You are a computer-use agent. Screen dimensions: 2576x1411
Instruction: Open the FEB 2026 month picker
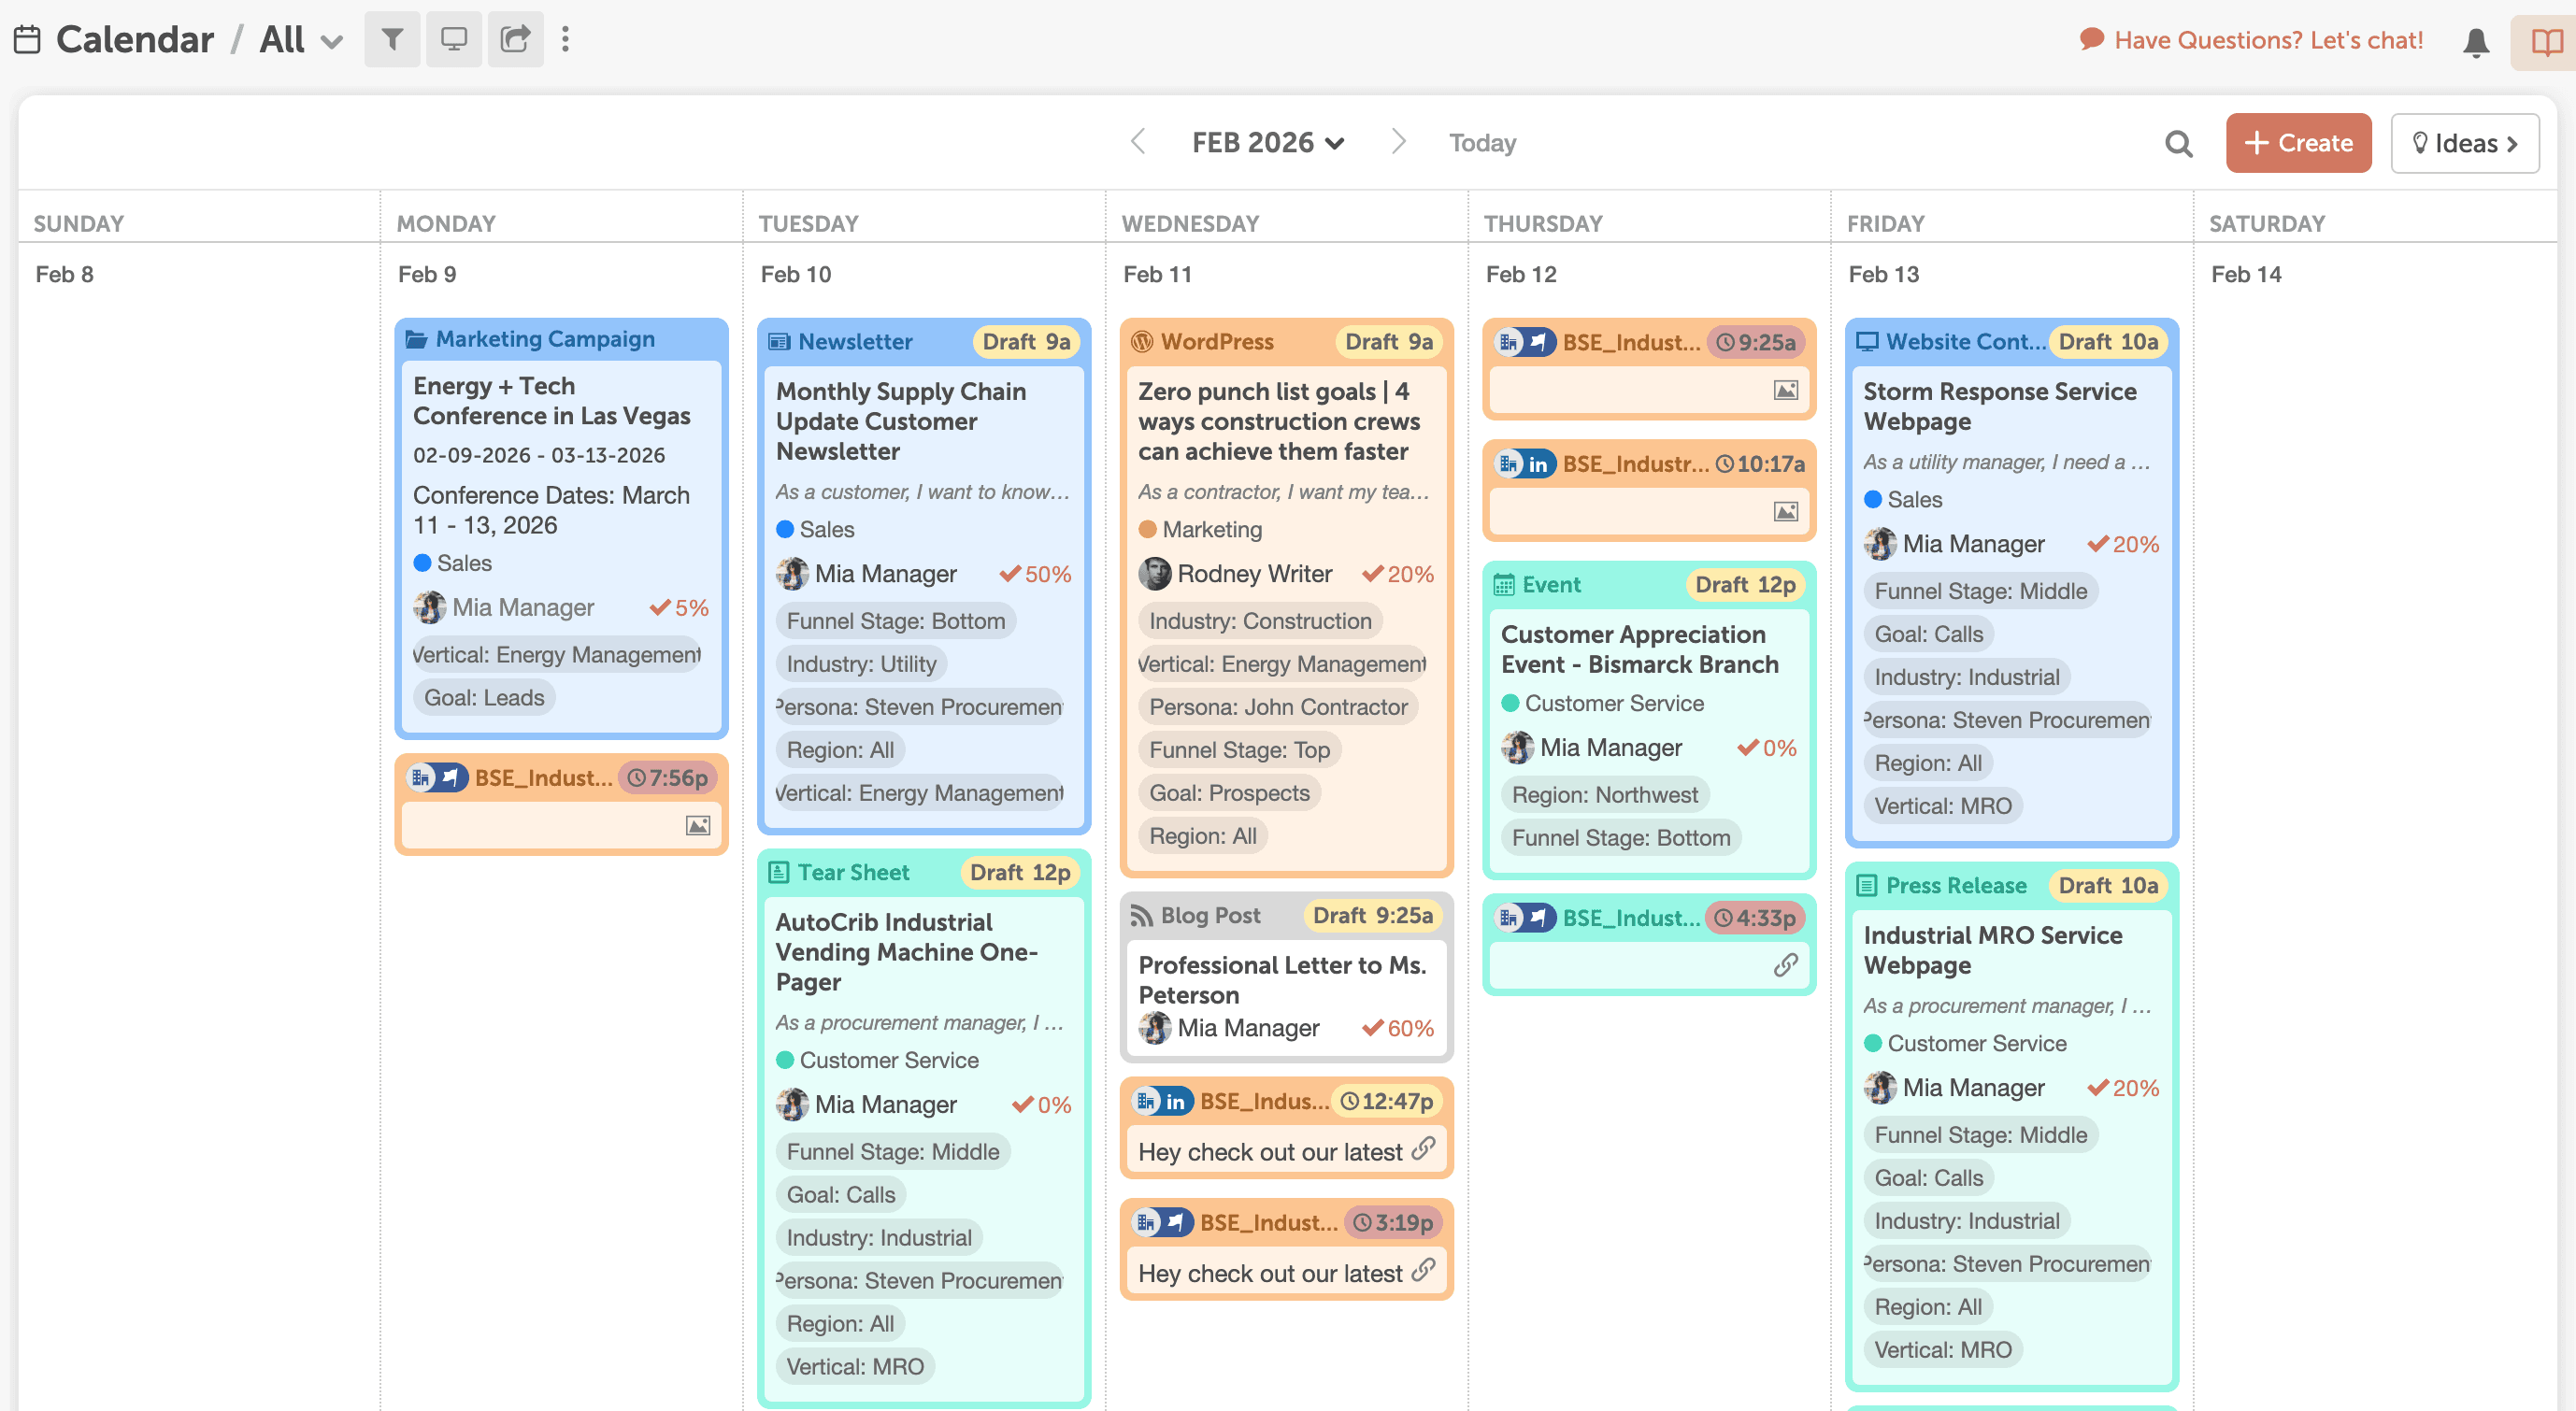[1268, 143]
